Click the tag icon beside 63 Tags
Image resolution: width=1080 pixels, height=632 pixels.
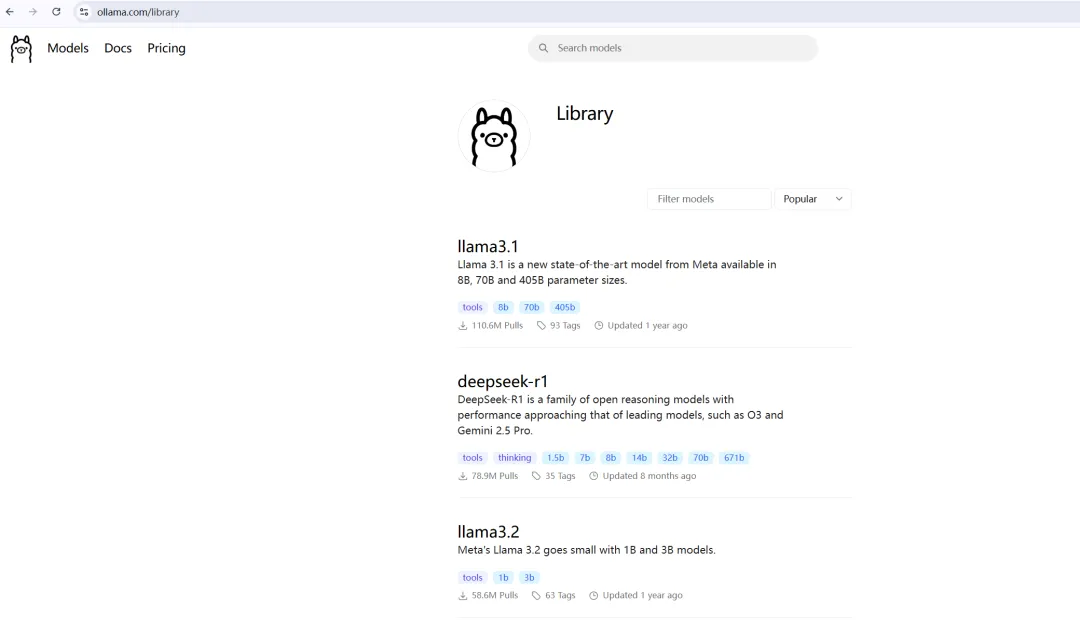536,596
